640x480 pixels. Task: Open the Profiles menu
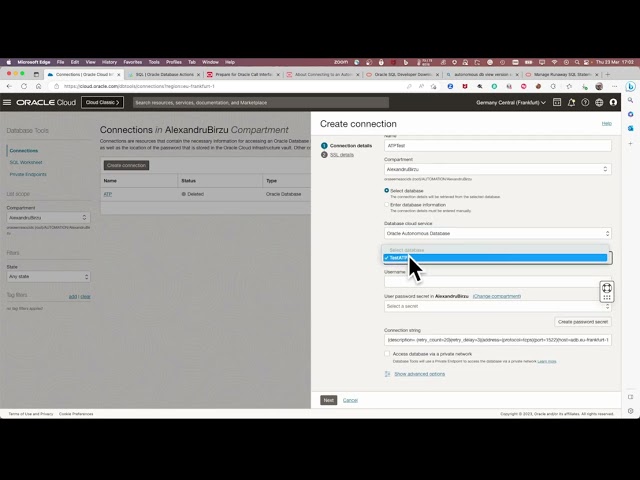[173, 62]
